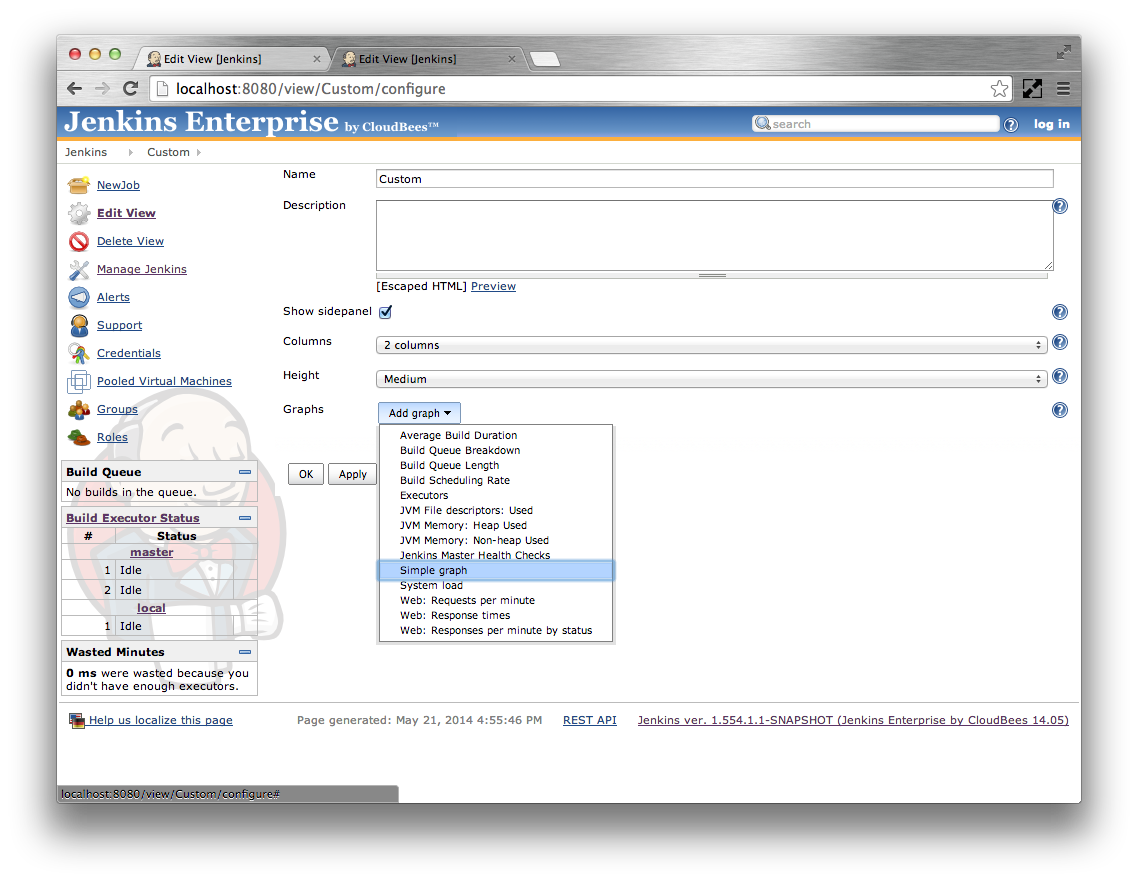
Task: Open the Preview link under Description
Action: tap(494, 287)
